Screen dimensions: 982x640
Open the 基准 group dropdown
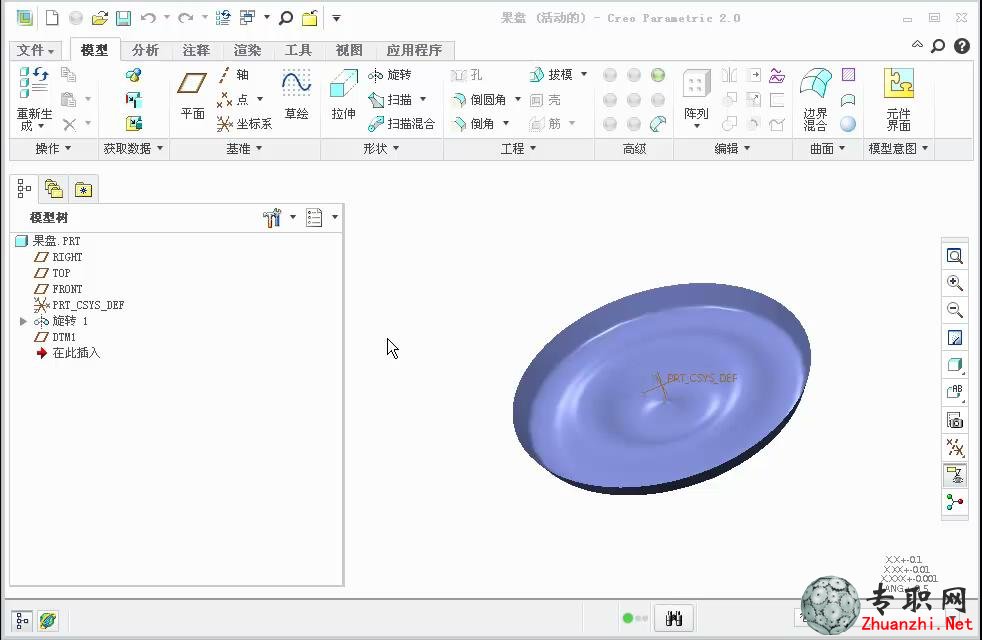coord(244,148)
